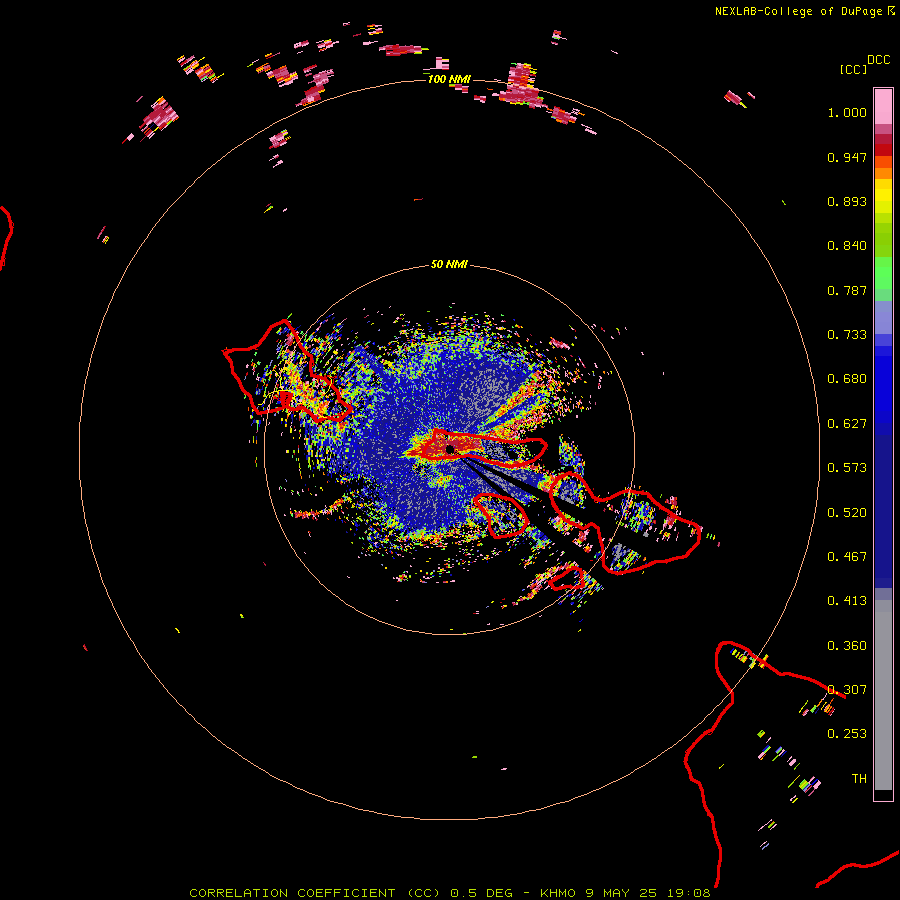Click the 0.893 color scale value
Screen dimensions: 900x900
pos(847,201)
